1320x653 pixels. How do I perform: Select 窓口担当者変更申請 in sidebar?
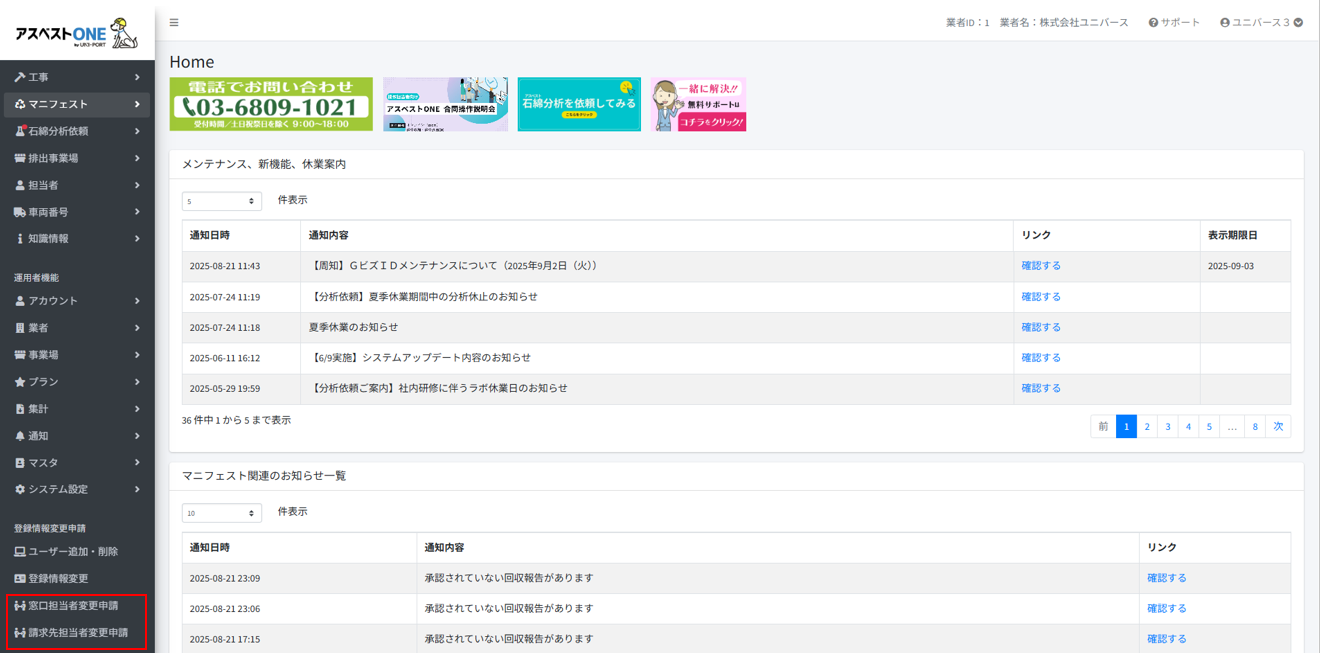73,606
